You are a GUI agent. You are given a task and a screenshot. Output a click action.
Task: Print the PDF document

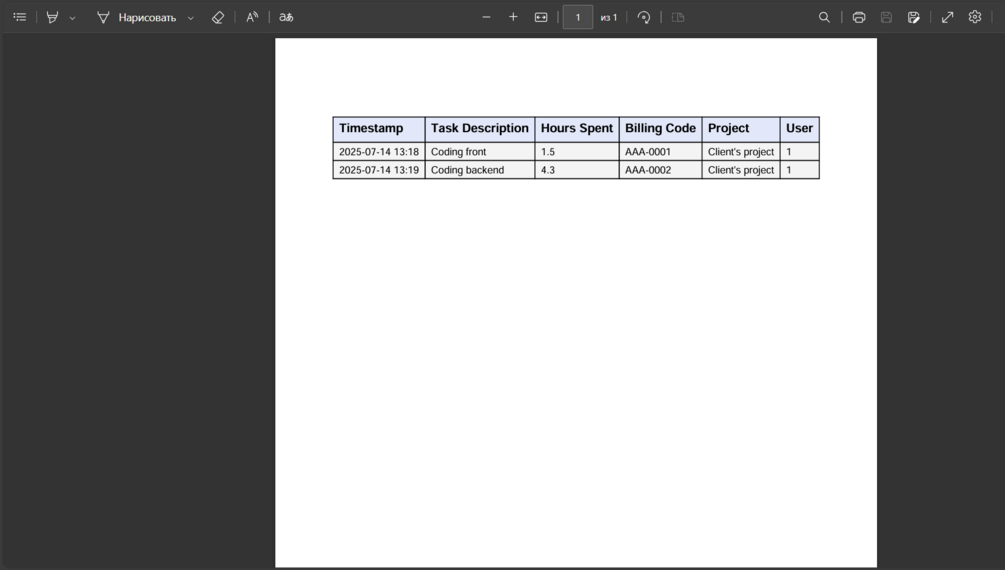click(x=859, y=17)
